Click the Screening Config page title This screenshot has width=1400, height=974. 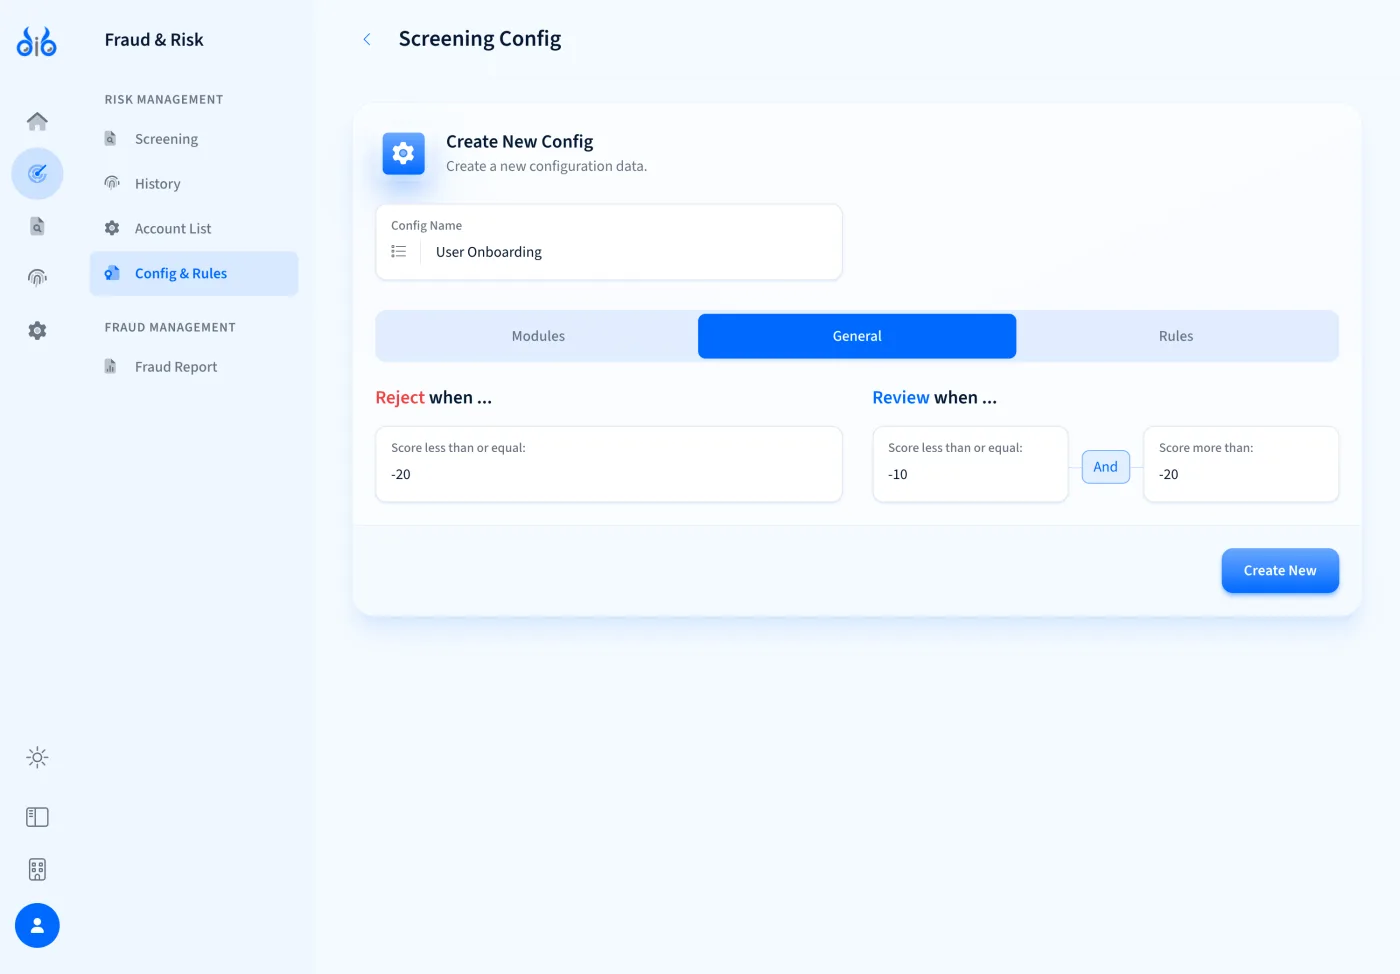point(480,39)
